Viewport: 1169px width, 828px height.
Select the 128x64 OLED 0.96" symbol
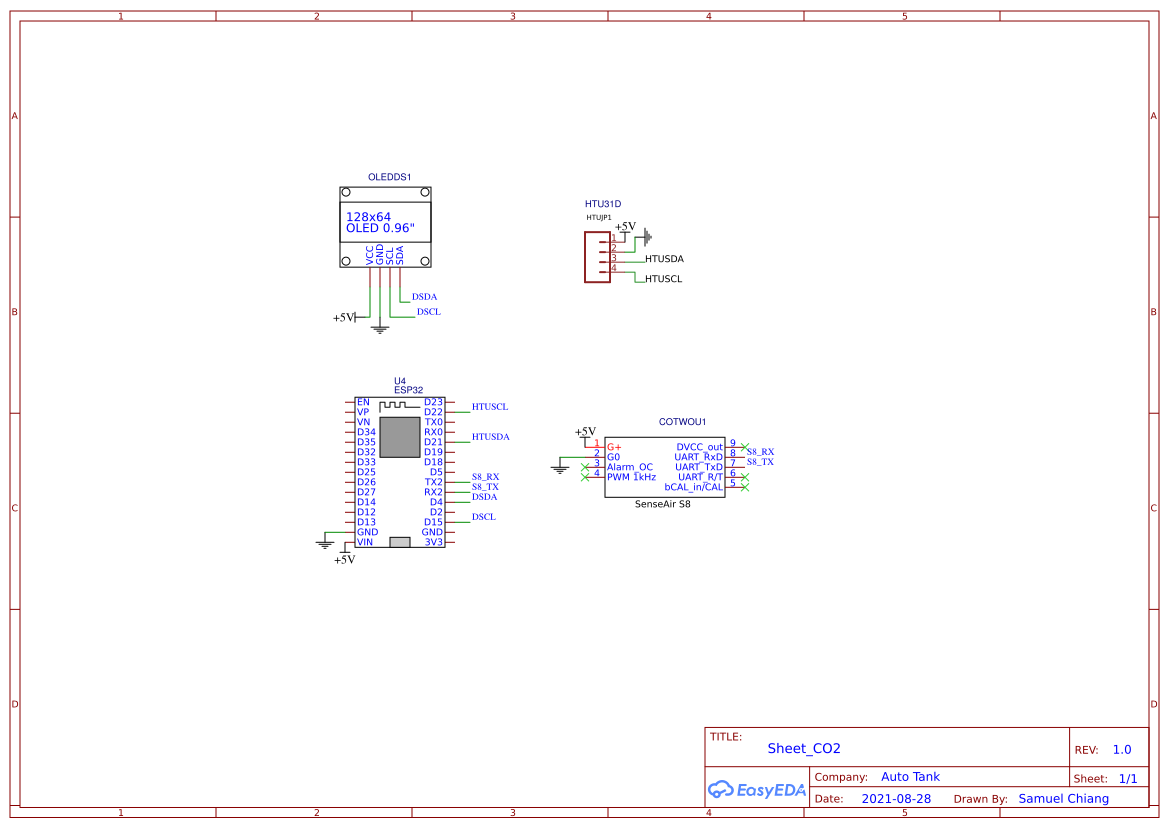click(384, 225)
